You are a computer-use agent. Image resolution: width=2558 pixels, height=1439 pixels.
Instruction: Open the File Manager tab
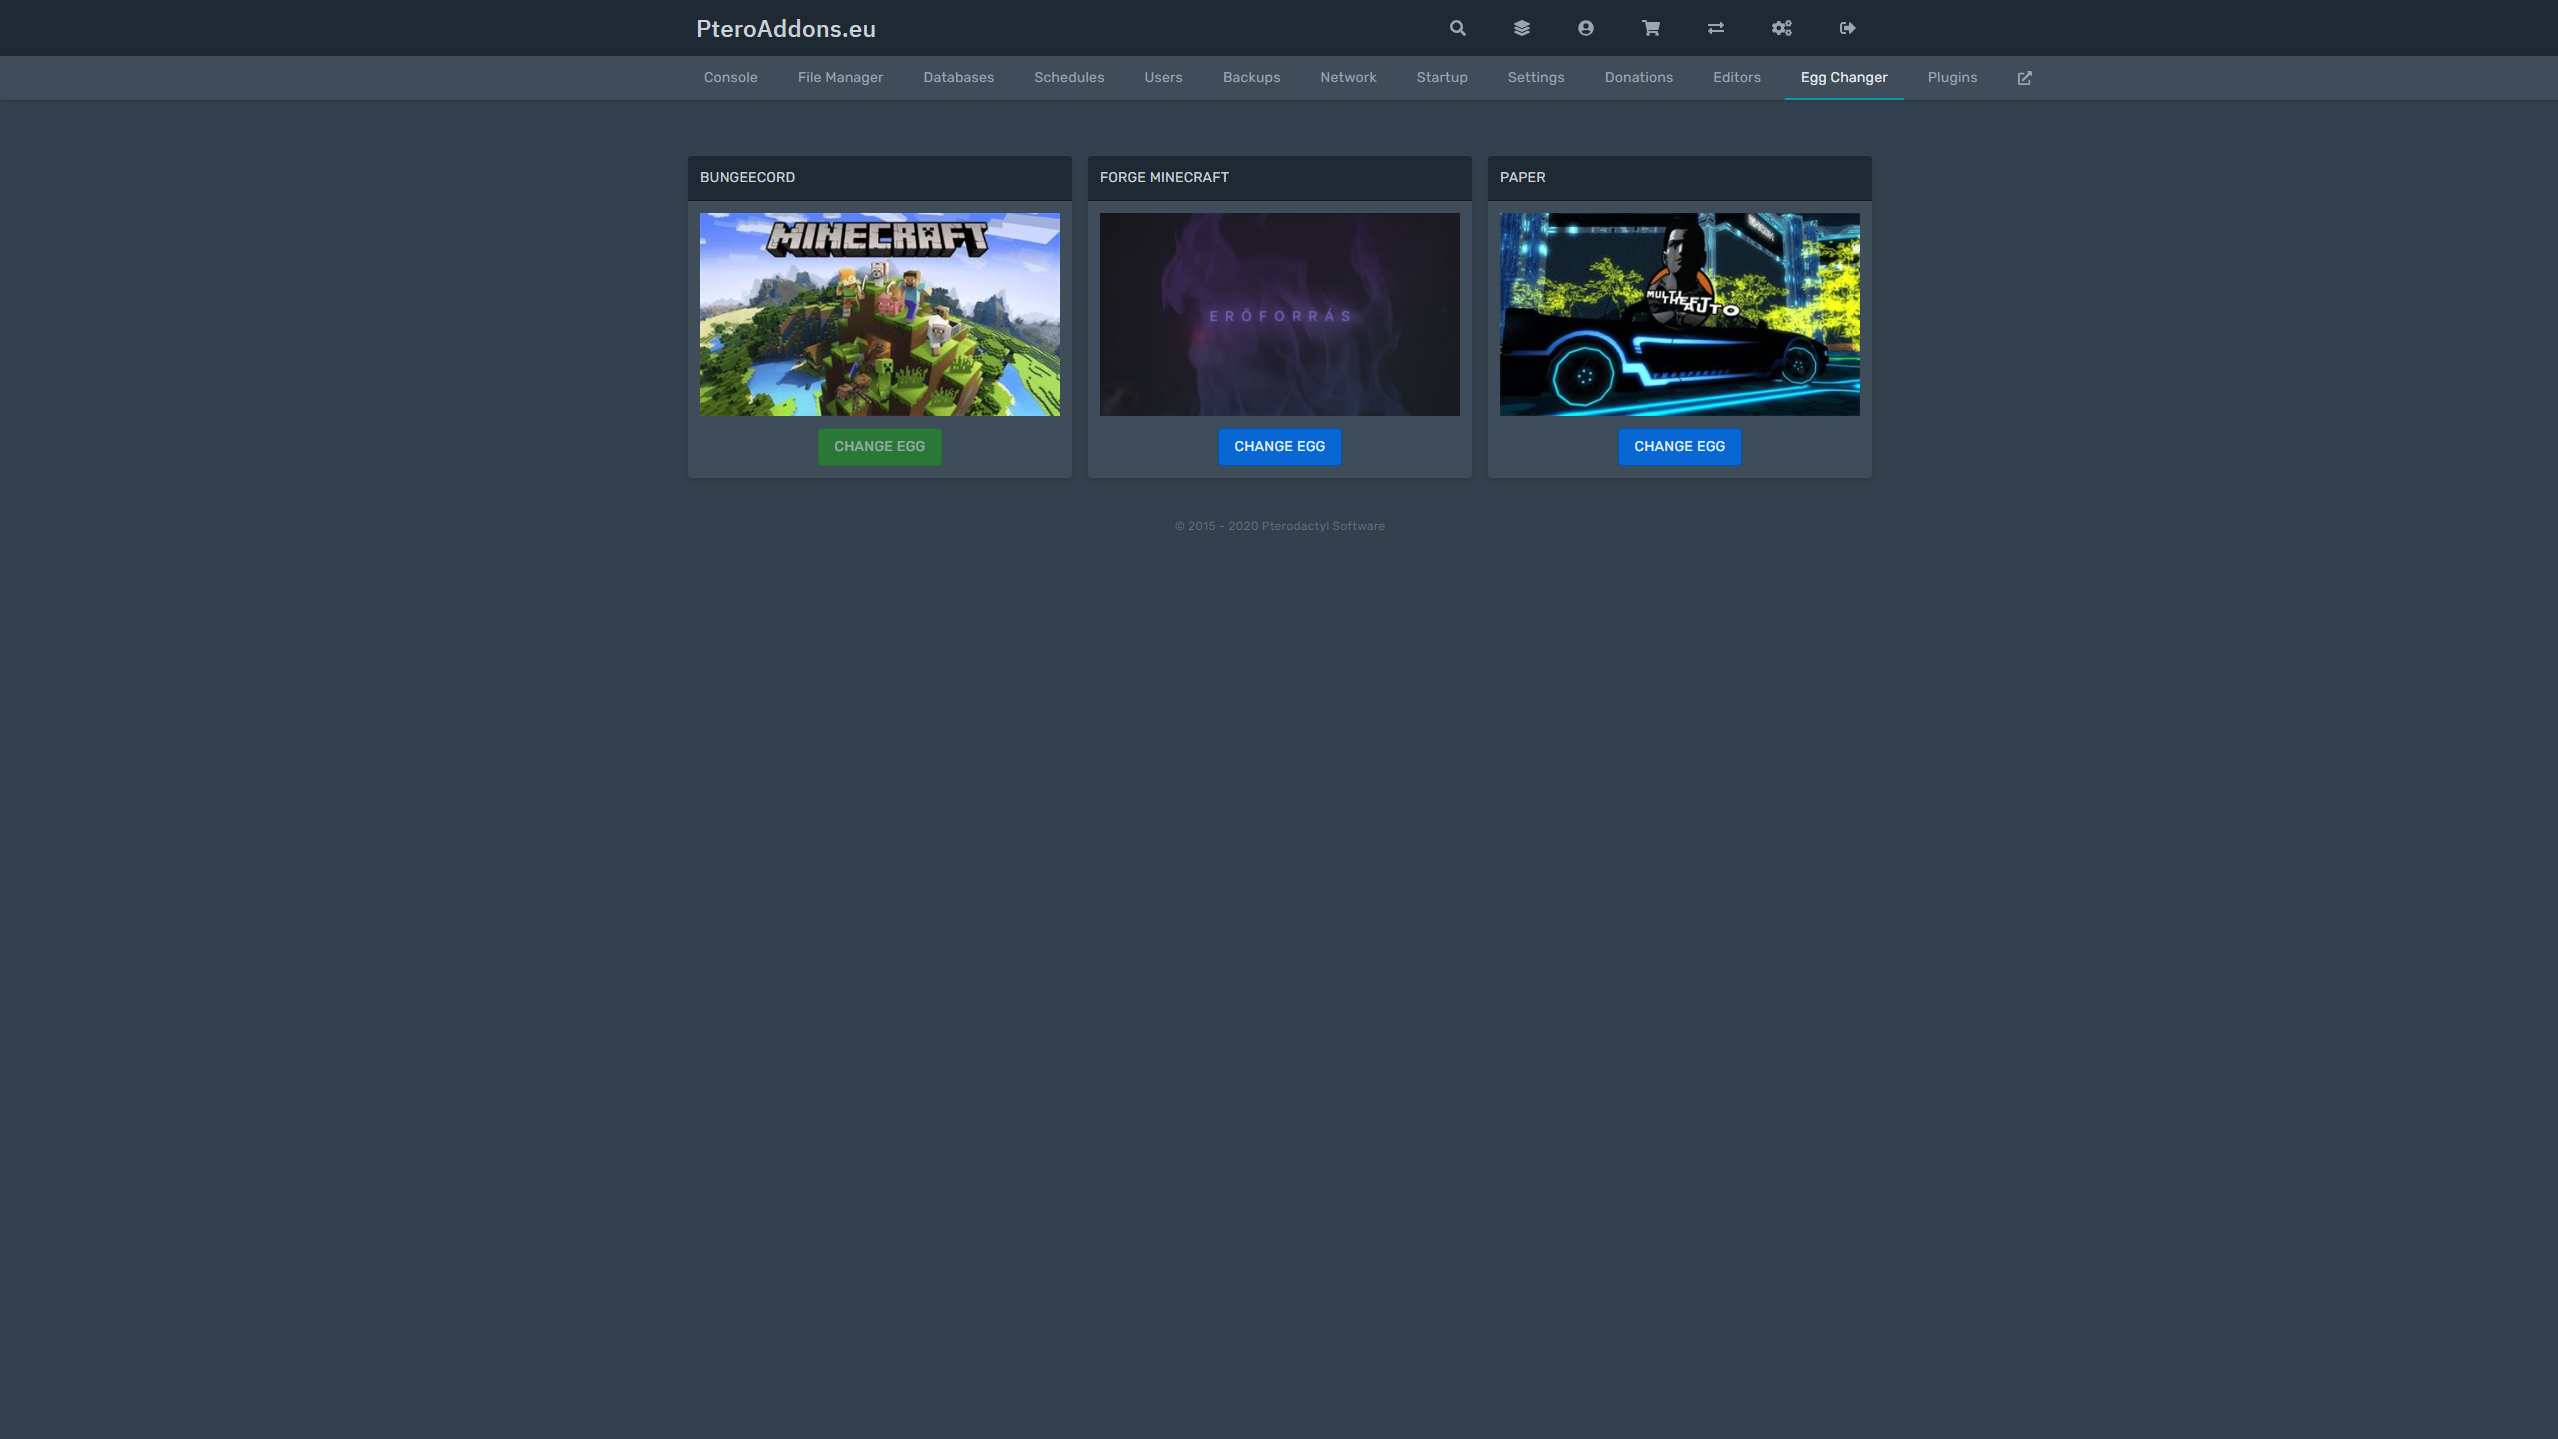coord(840,78)
